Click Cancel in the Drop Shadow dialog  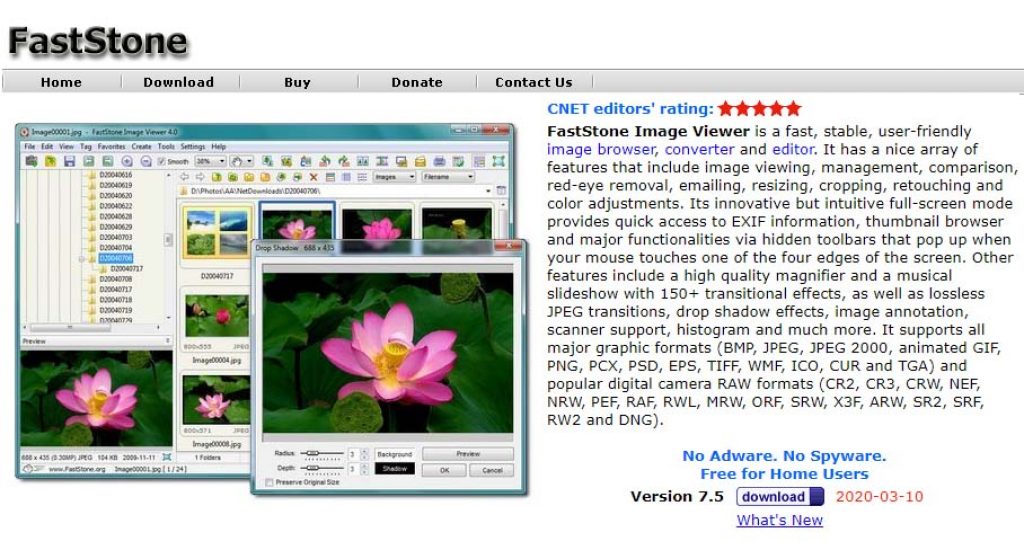pos(492,470)
